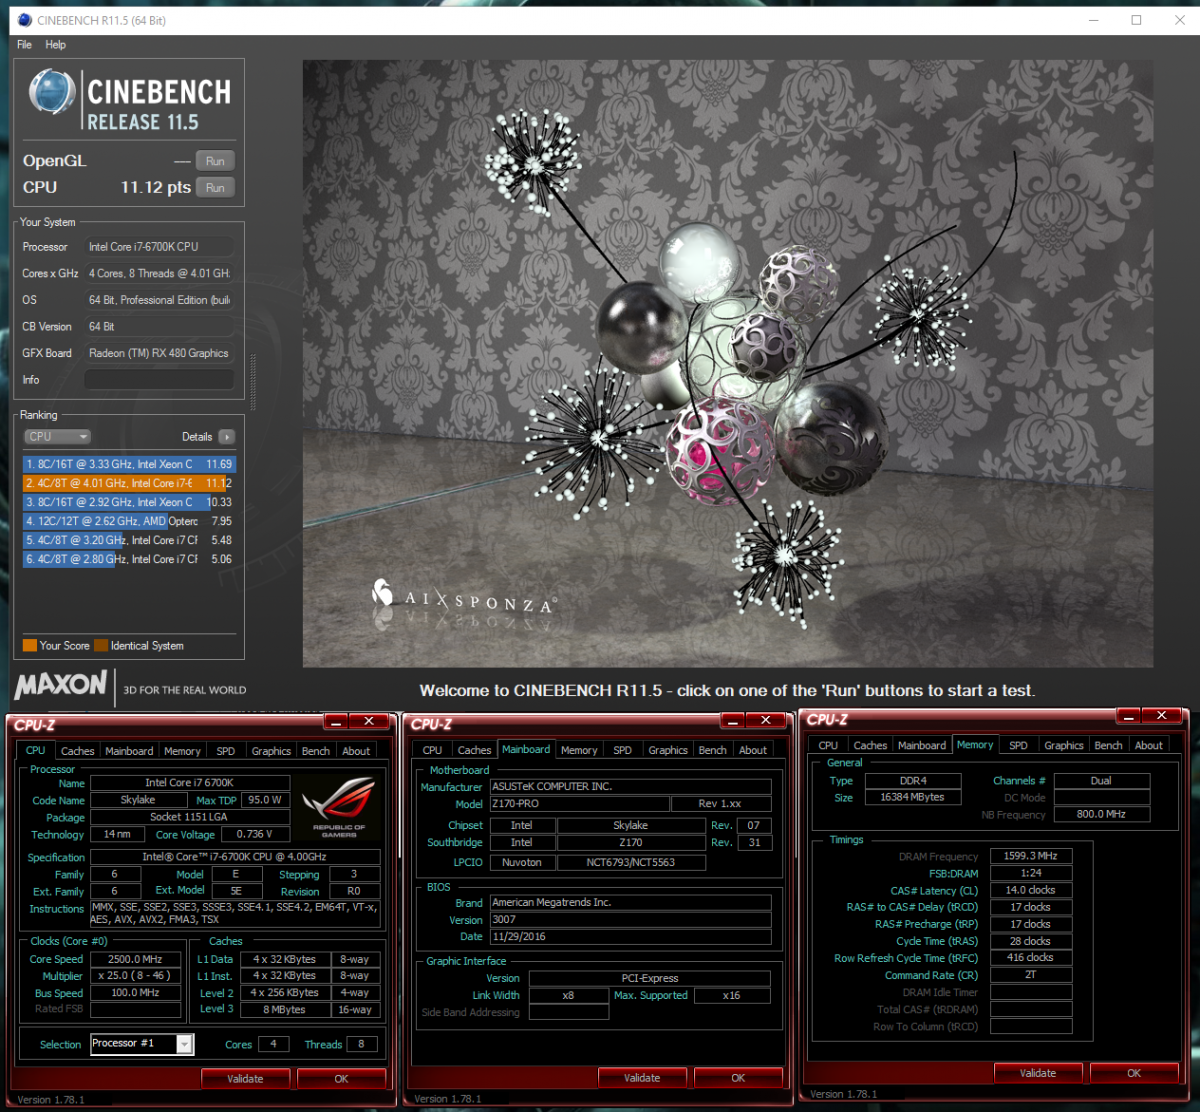Close the CPU-Z window showing the CPU tab

(369, 721)
